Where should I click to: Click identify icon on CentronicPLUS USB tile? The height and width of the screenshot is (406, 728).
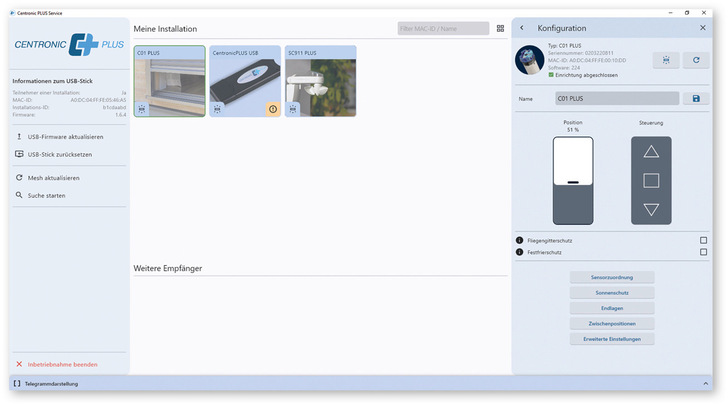click(x=217, y=109)
